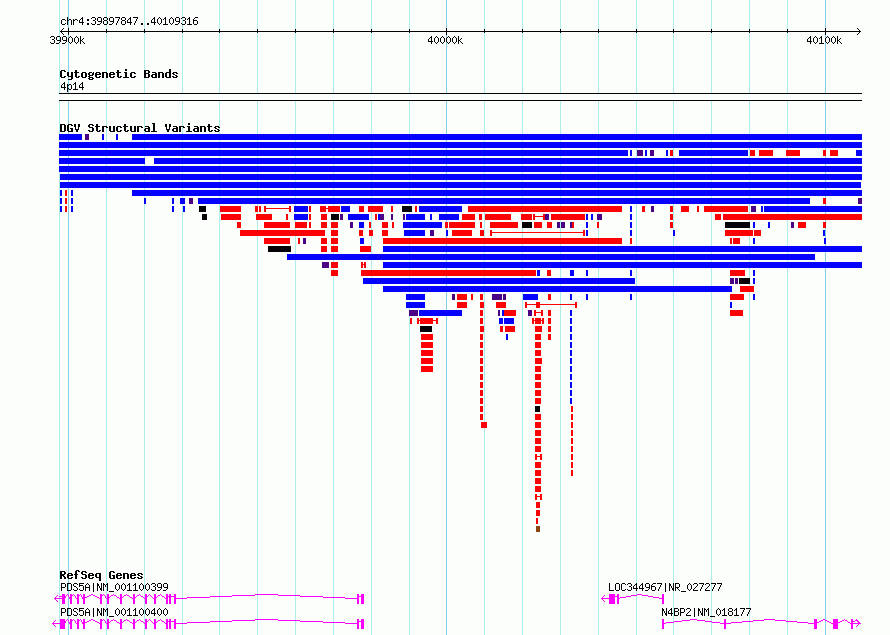Select the PDS5A NM_001100400 gene model glyph

209,624
